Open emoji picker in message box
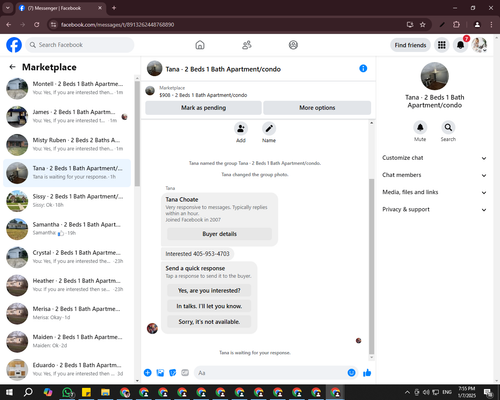The height and width of the screenshot is (400, 500). tap(351, 373)
